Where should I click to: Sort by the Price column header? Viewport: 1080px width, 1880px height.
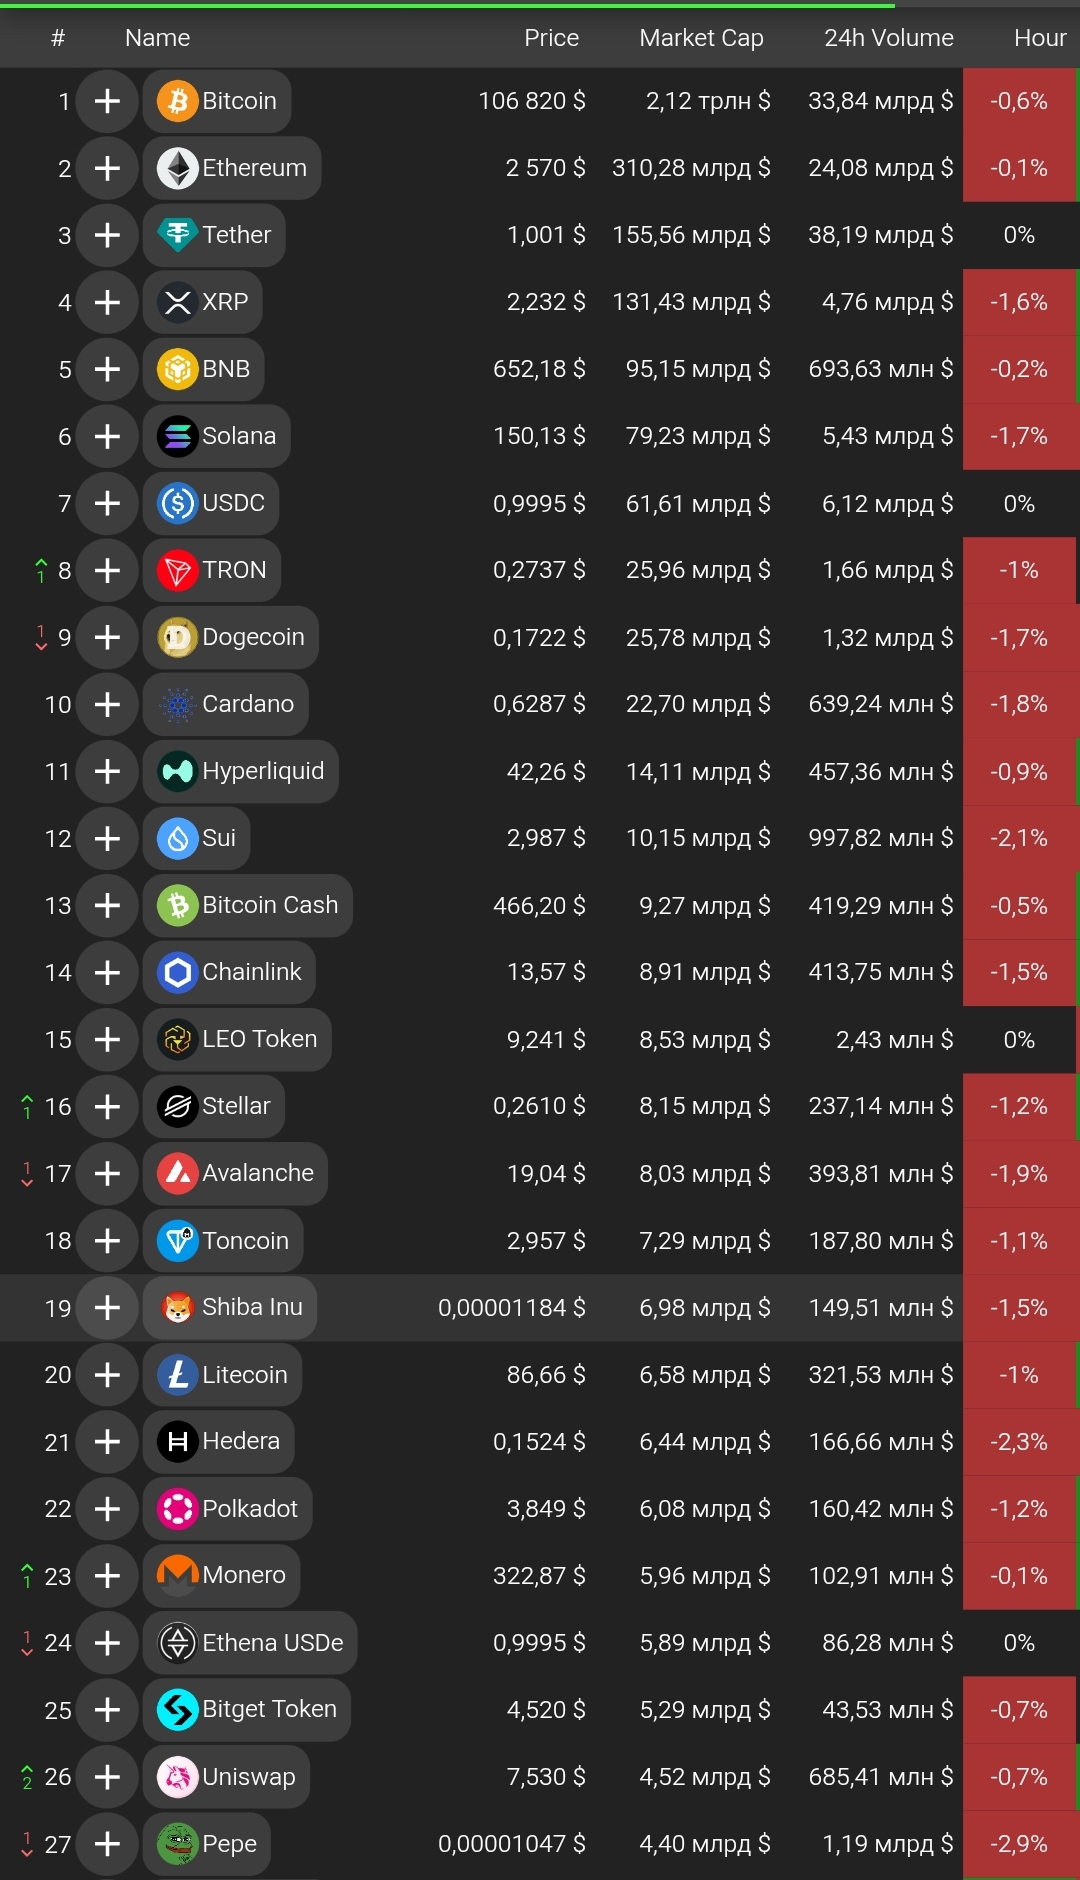click(552, 38)
